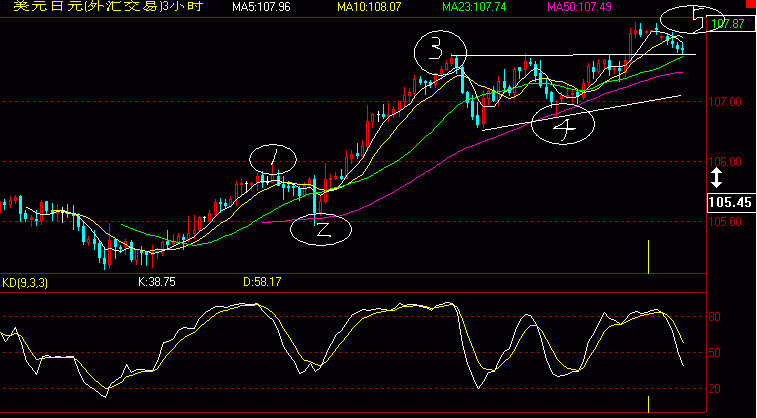Screen dimensions: 757x418
Task: Click the D:58.17 value label
Action: coord(262,282)
